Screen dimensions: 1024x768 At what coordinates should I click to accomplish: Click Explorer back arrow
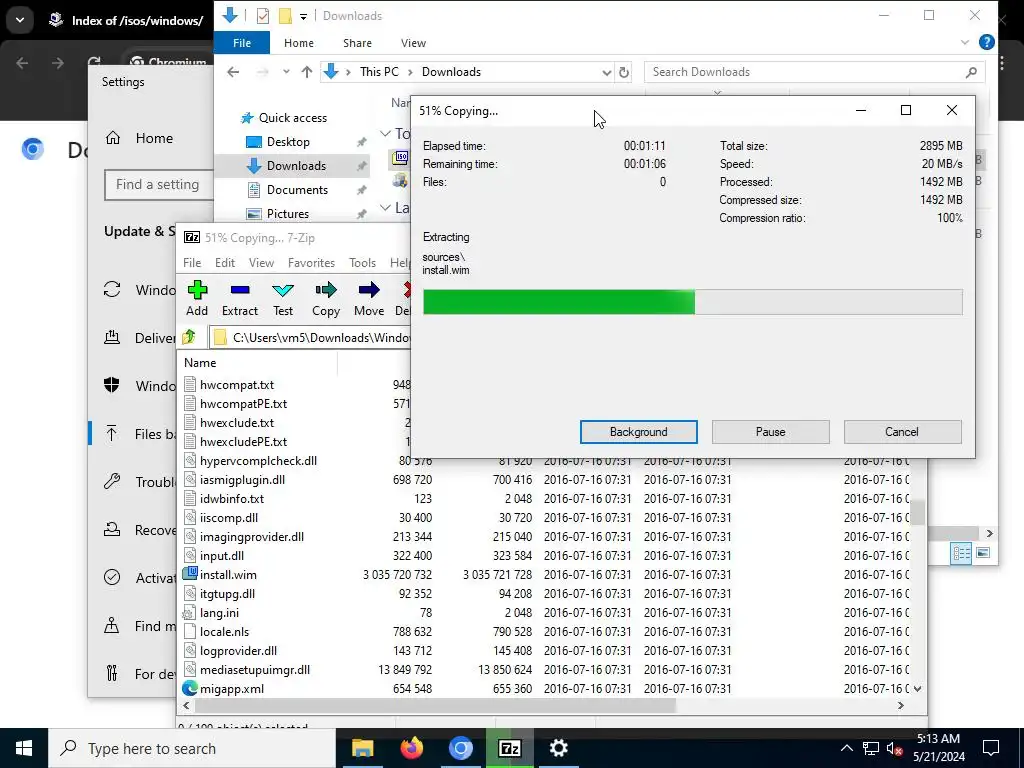pyautogui.click(x=233, y=72)
